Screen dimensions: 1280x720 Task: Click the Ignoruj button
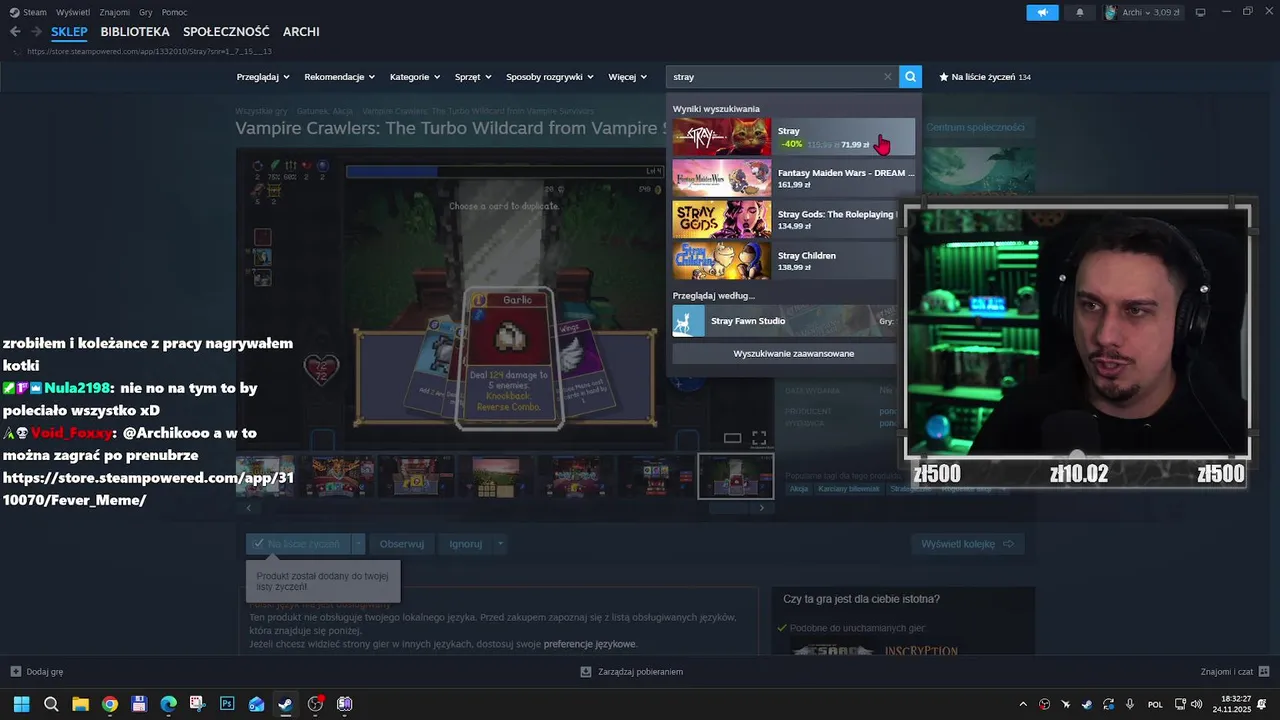(x=466, y=544)
